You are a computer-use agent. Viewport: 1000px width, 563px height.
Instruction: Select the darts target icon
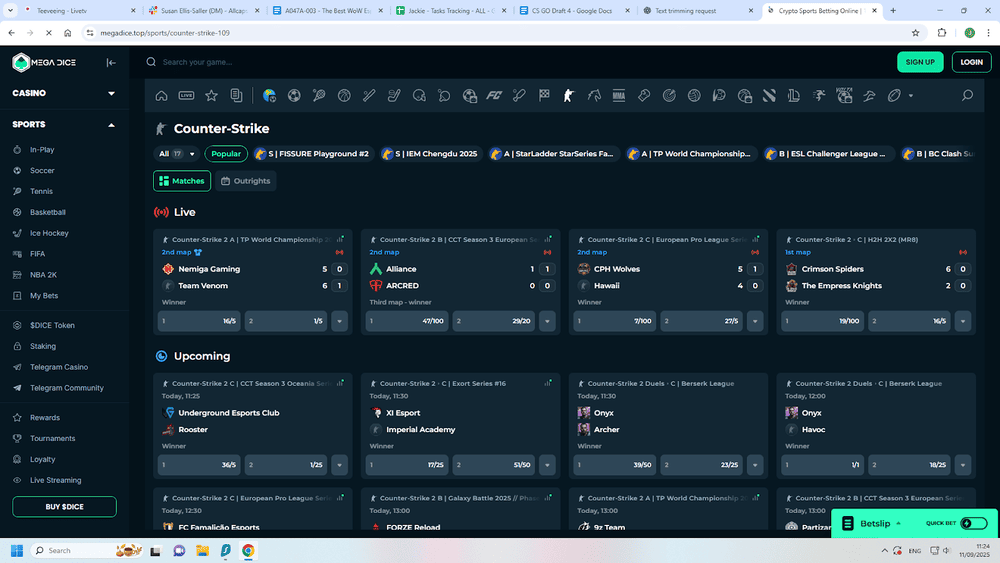[x=669, y=96]
